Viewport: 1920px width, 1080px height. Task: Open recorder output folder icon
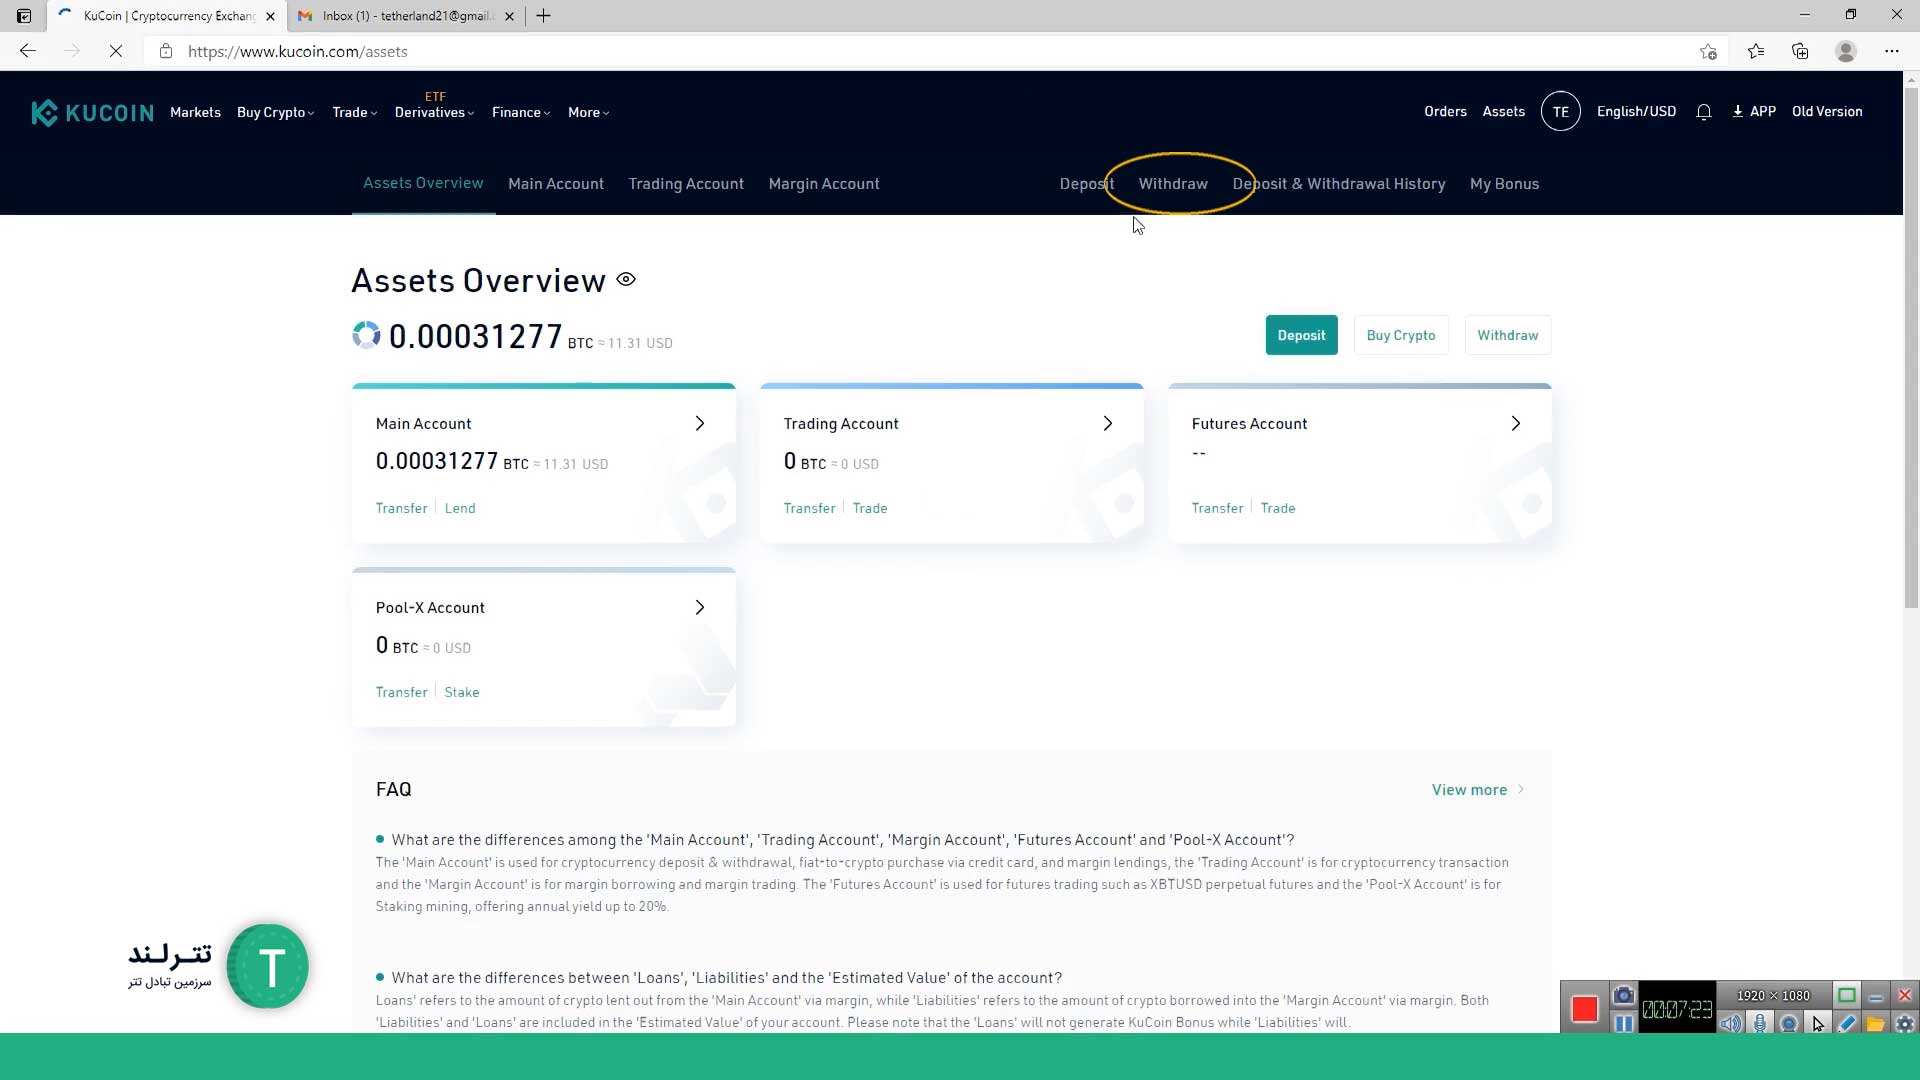(x=1876, y=1023)
